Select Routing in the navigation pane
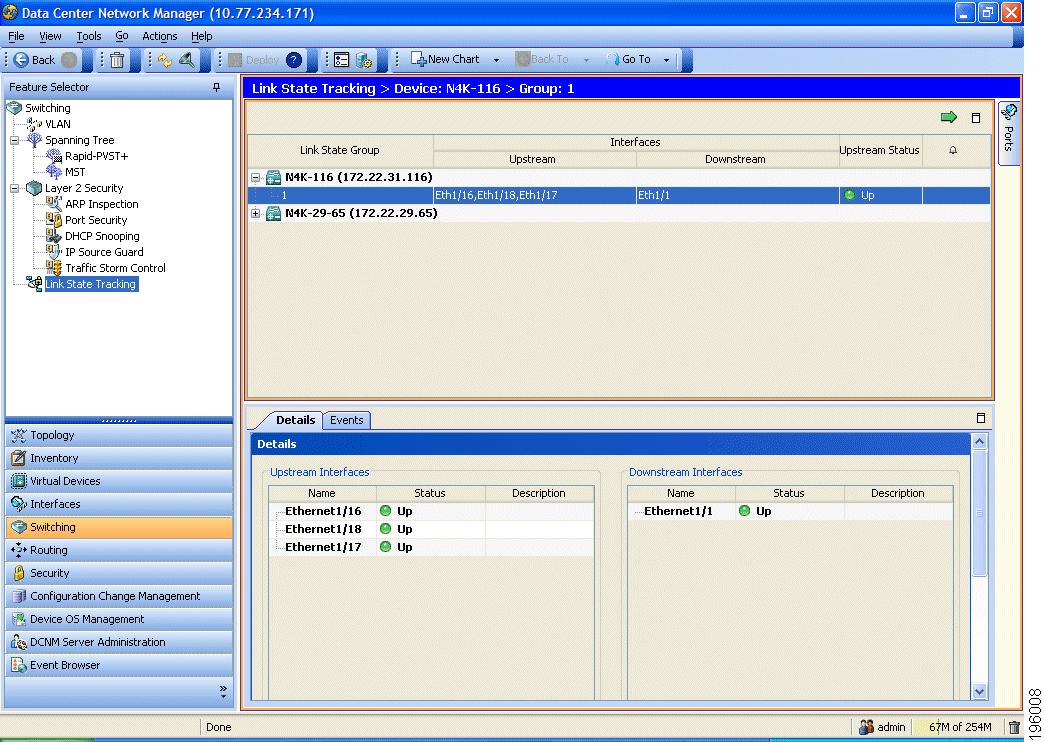 [x=22, y=550]
